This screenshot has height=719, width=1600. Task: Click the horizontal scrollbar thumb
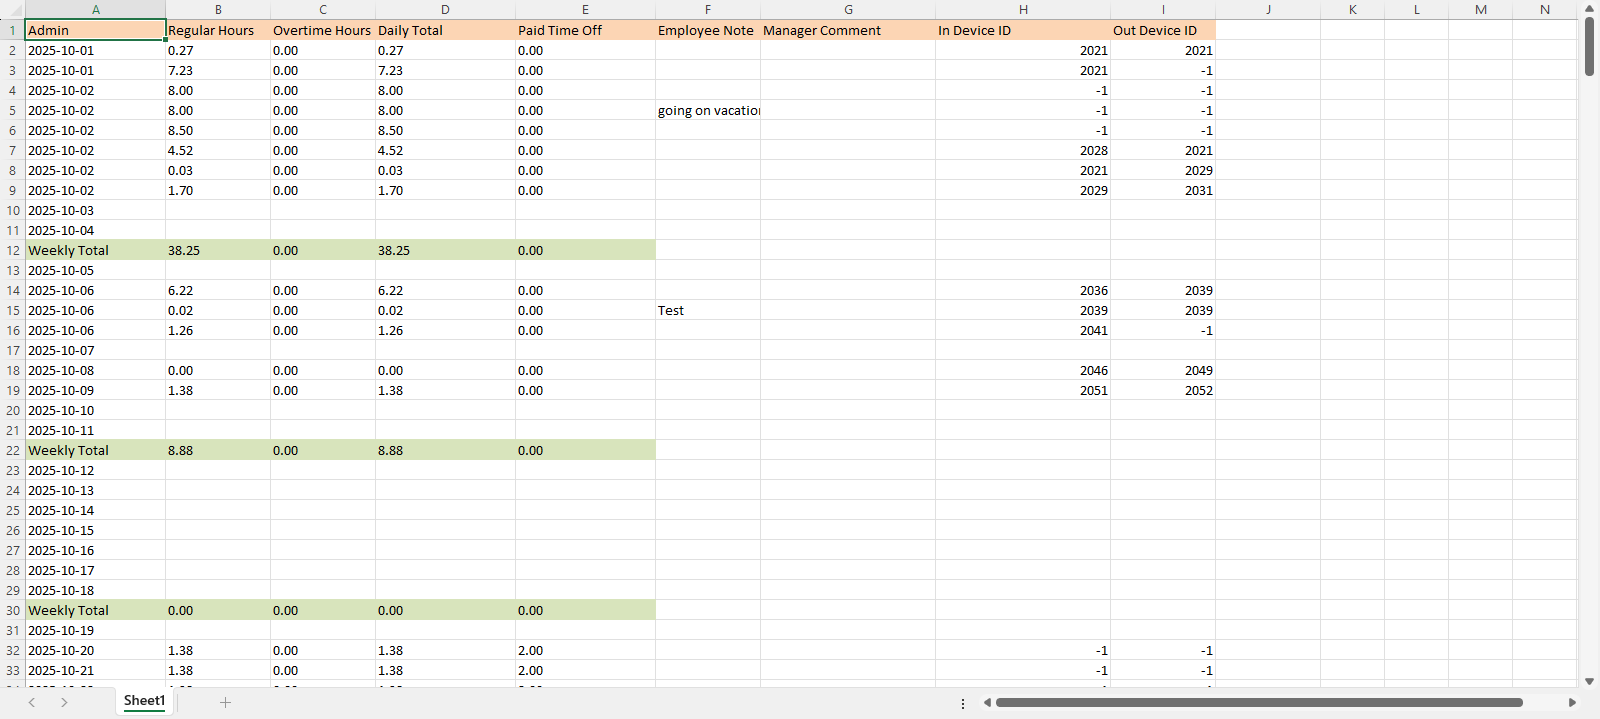pos(1258,702)
